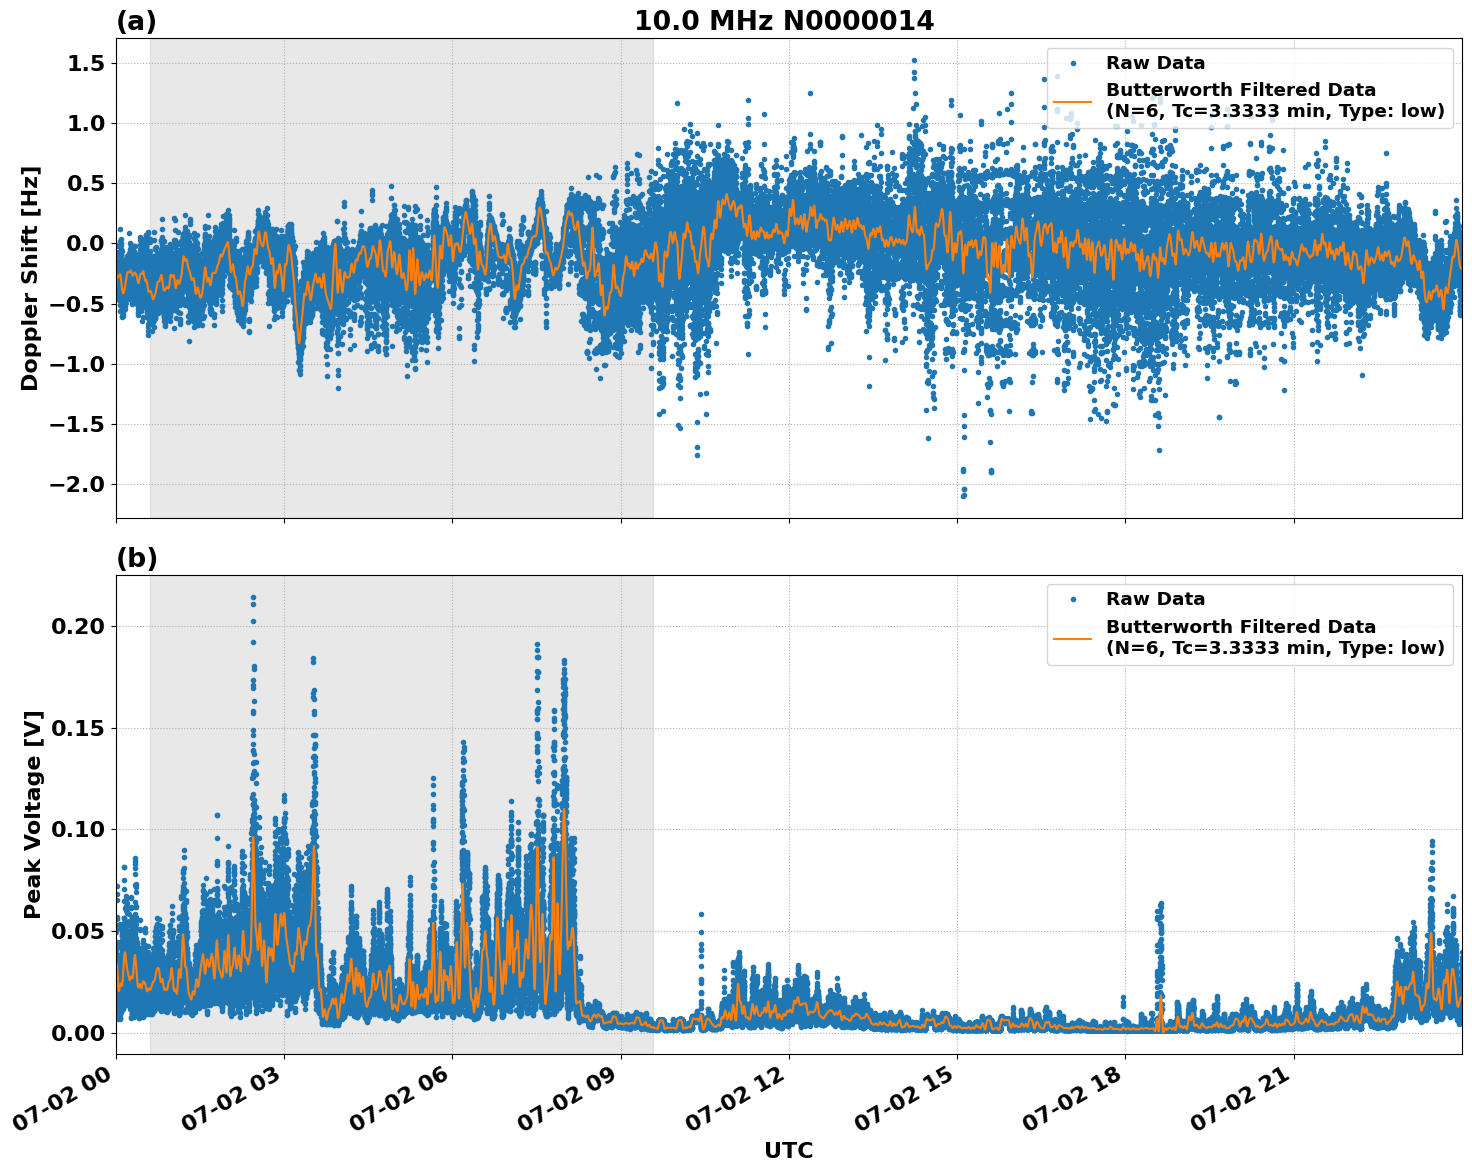The width and height of the screenshot is (1472, 1172).
Task: Click the orange line sample in Peak Voltage legend
Action: pyautogui.click(x=1073, y=637)
